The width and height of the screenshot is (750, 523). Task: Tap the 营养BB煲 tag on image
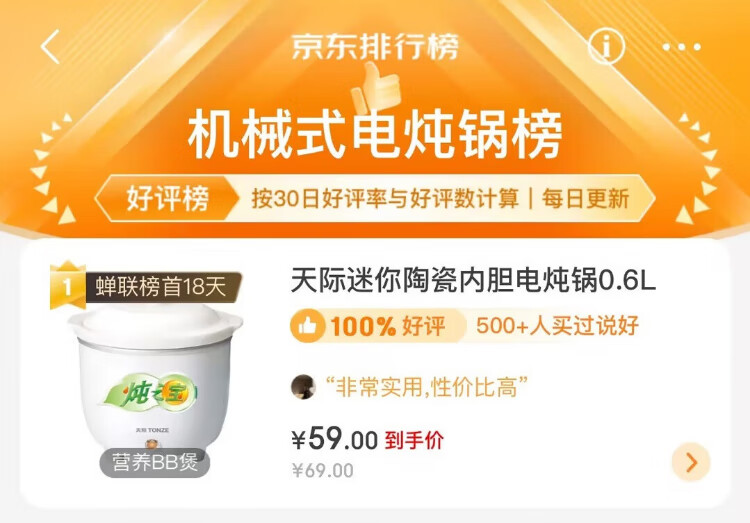155,462
